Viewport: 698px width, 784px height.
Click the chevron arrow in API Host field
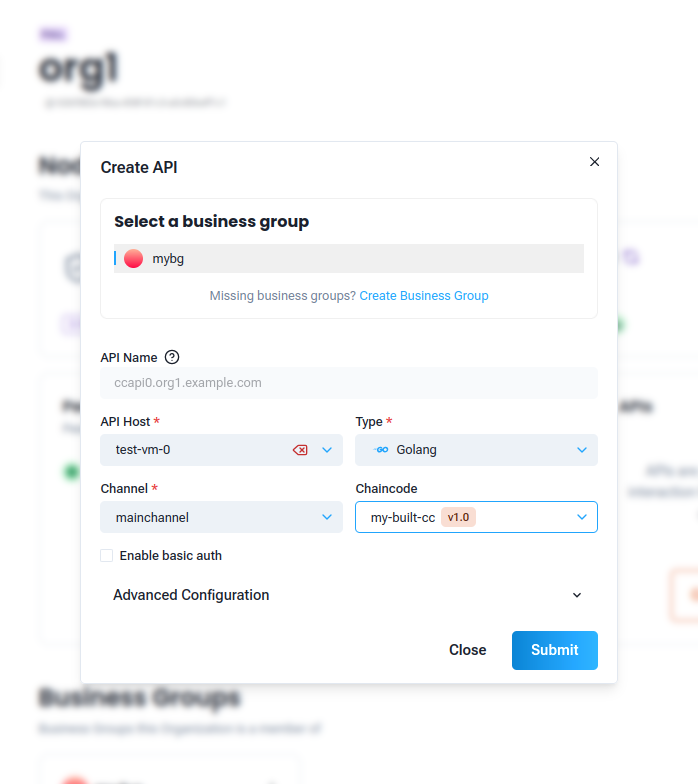pos(327,450)
